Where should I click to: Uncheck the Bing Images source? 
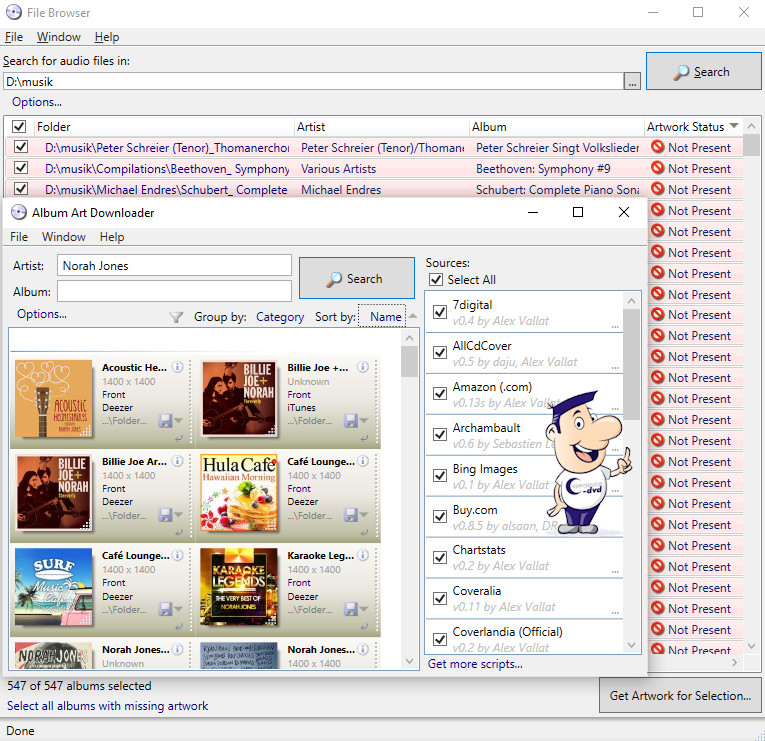[440, 475]
